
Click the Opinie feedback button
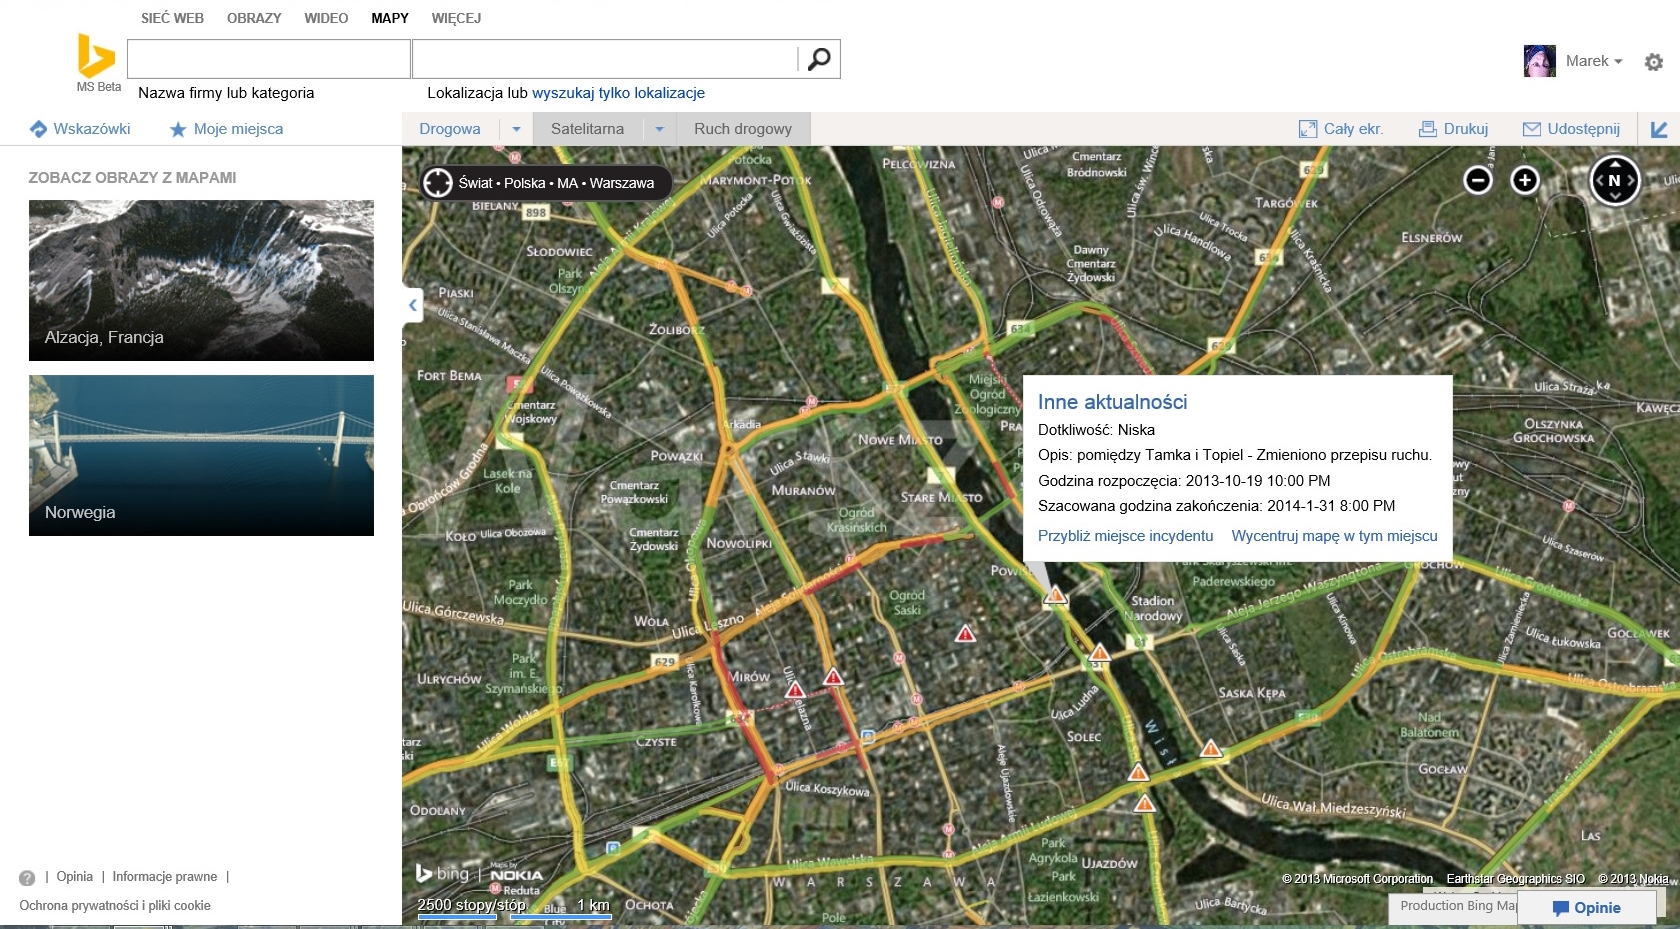[x=1586, y=908]
